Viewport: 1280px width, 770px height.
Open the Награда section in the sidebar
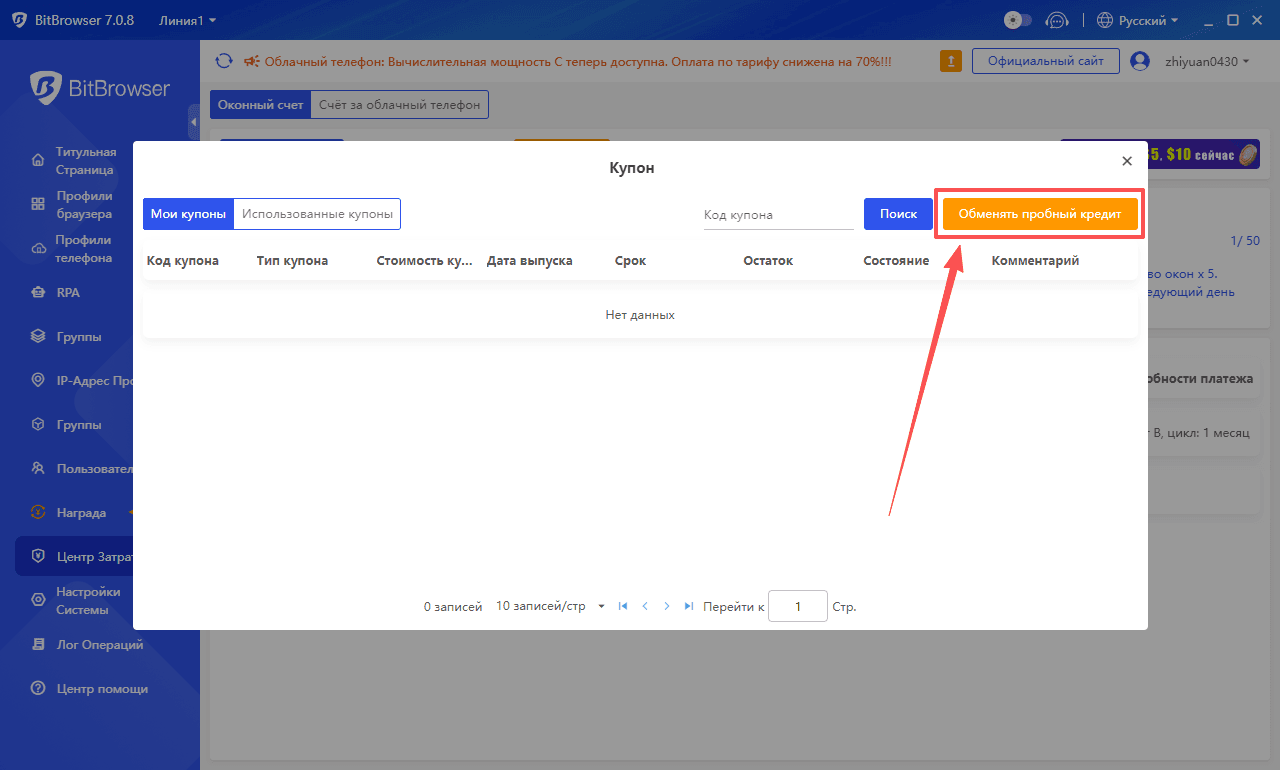pos(80,512)
